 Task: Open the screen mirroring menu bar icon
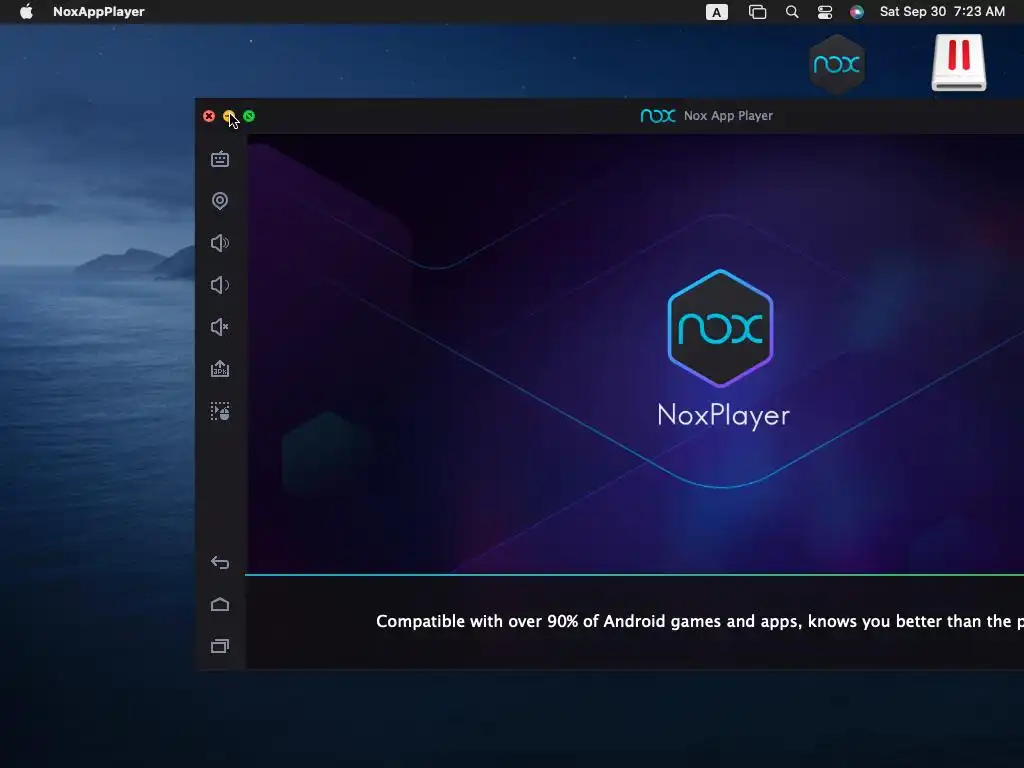pyautogui.click(x=757, y=12)
